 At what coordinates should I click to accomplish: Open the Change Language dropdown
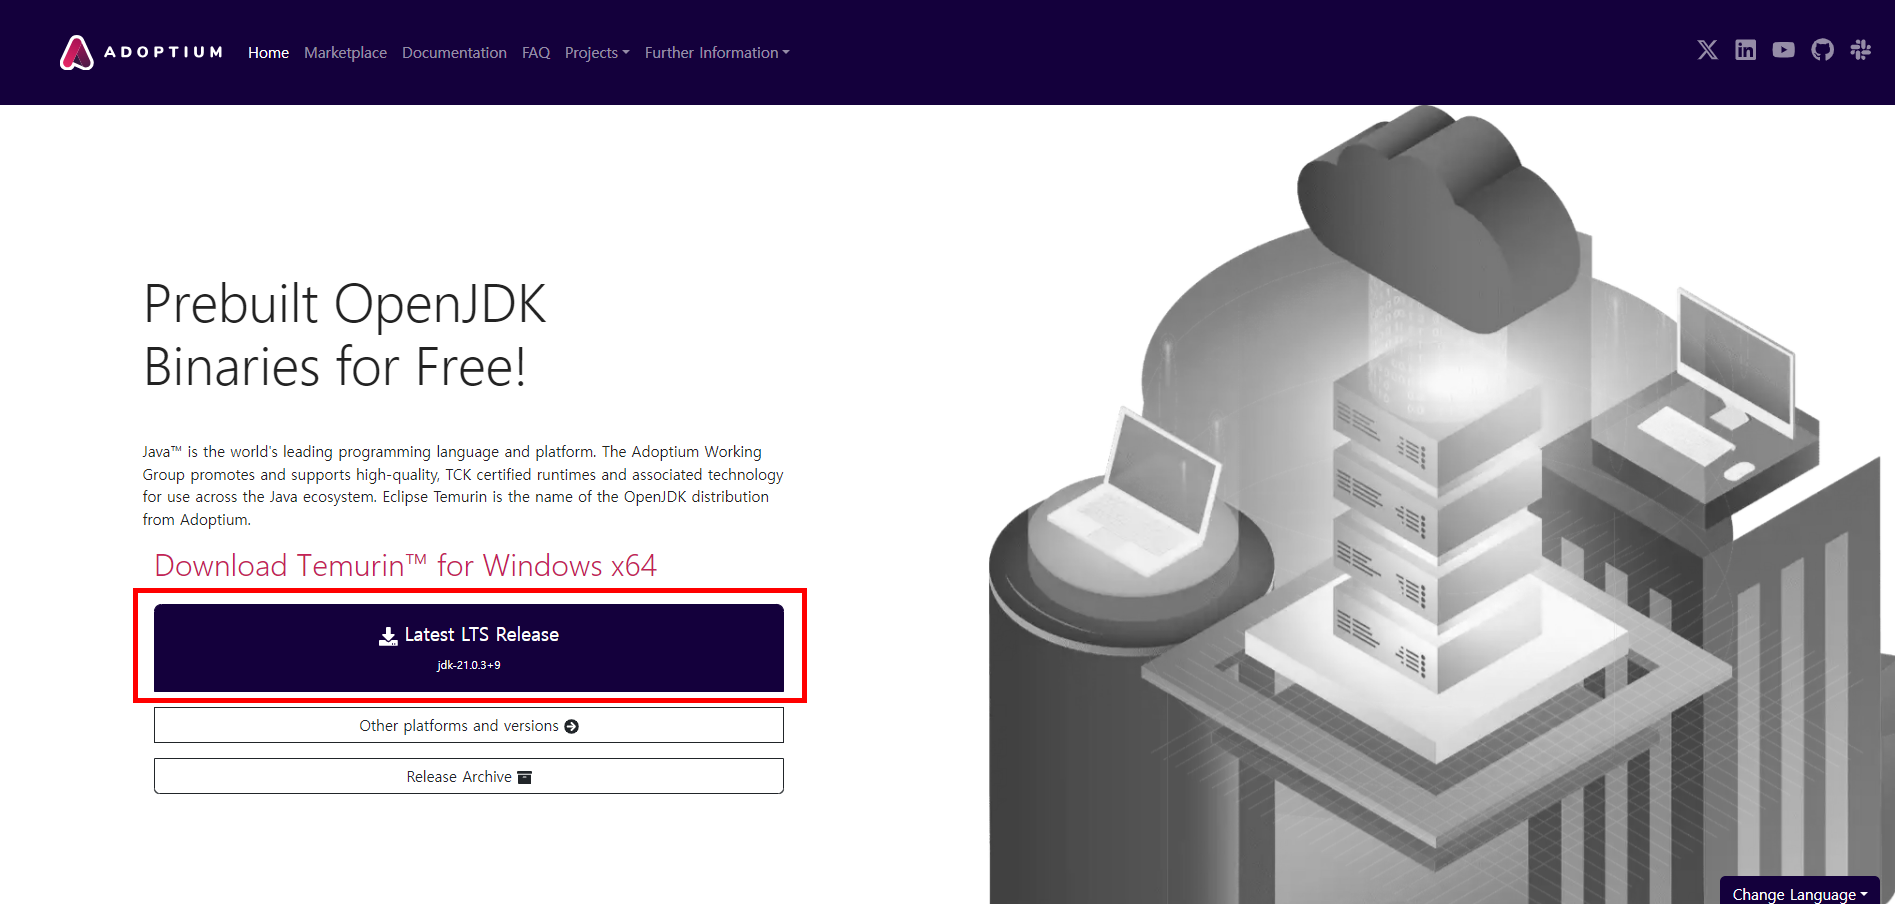1799,893
